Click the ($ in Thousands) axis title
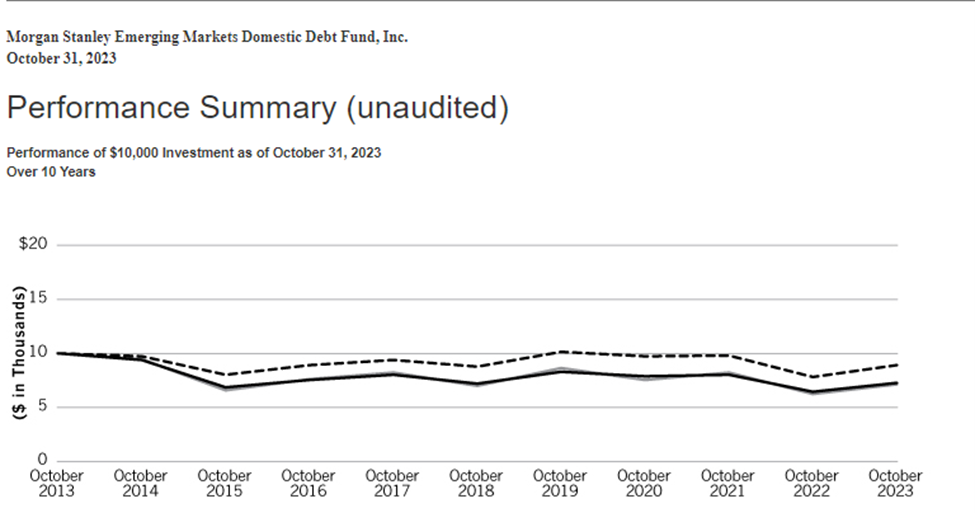Image resolution: width=975 pixels, height=513 pixels. tap(19, 354)
